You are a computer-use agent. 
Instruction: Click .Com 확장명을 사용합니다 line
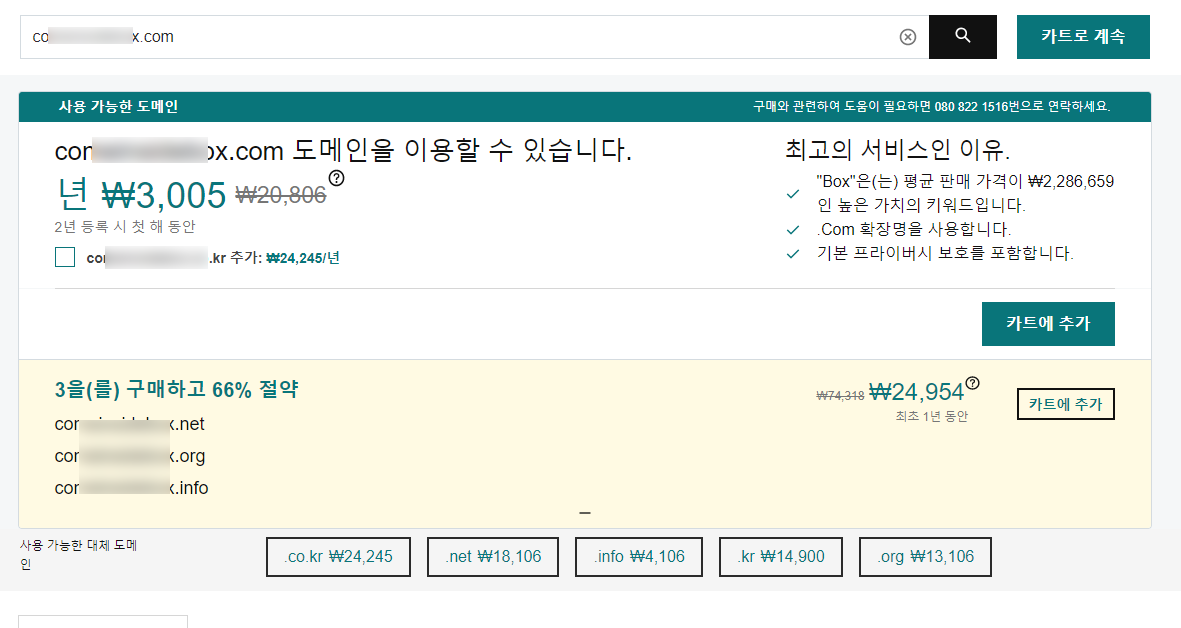pos(914,229)
